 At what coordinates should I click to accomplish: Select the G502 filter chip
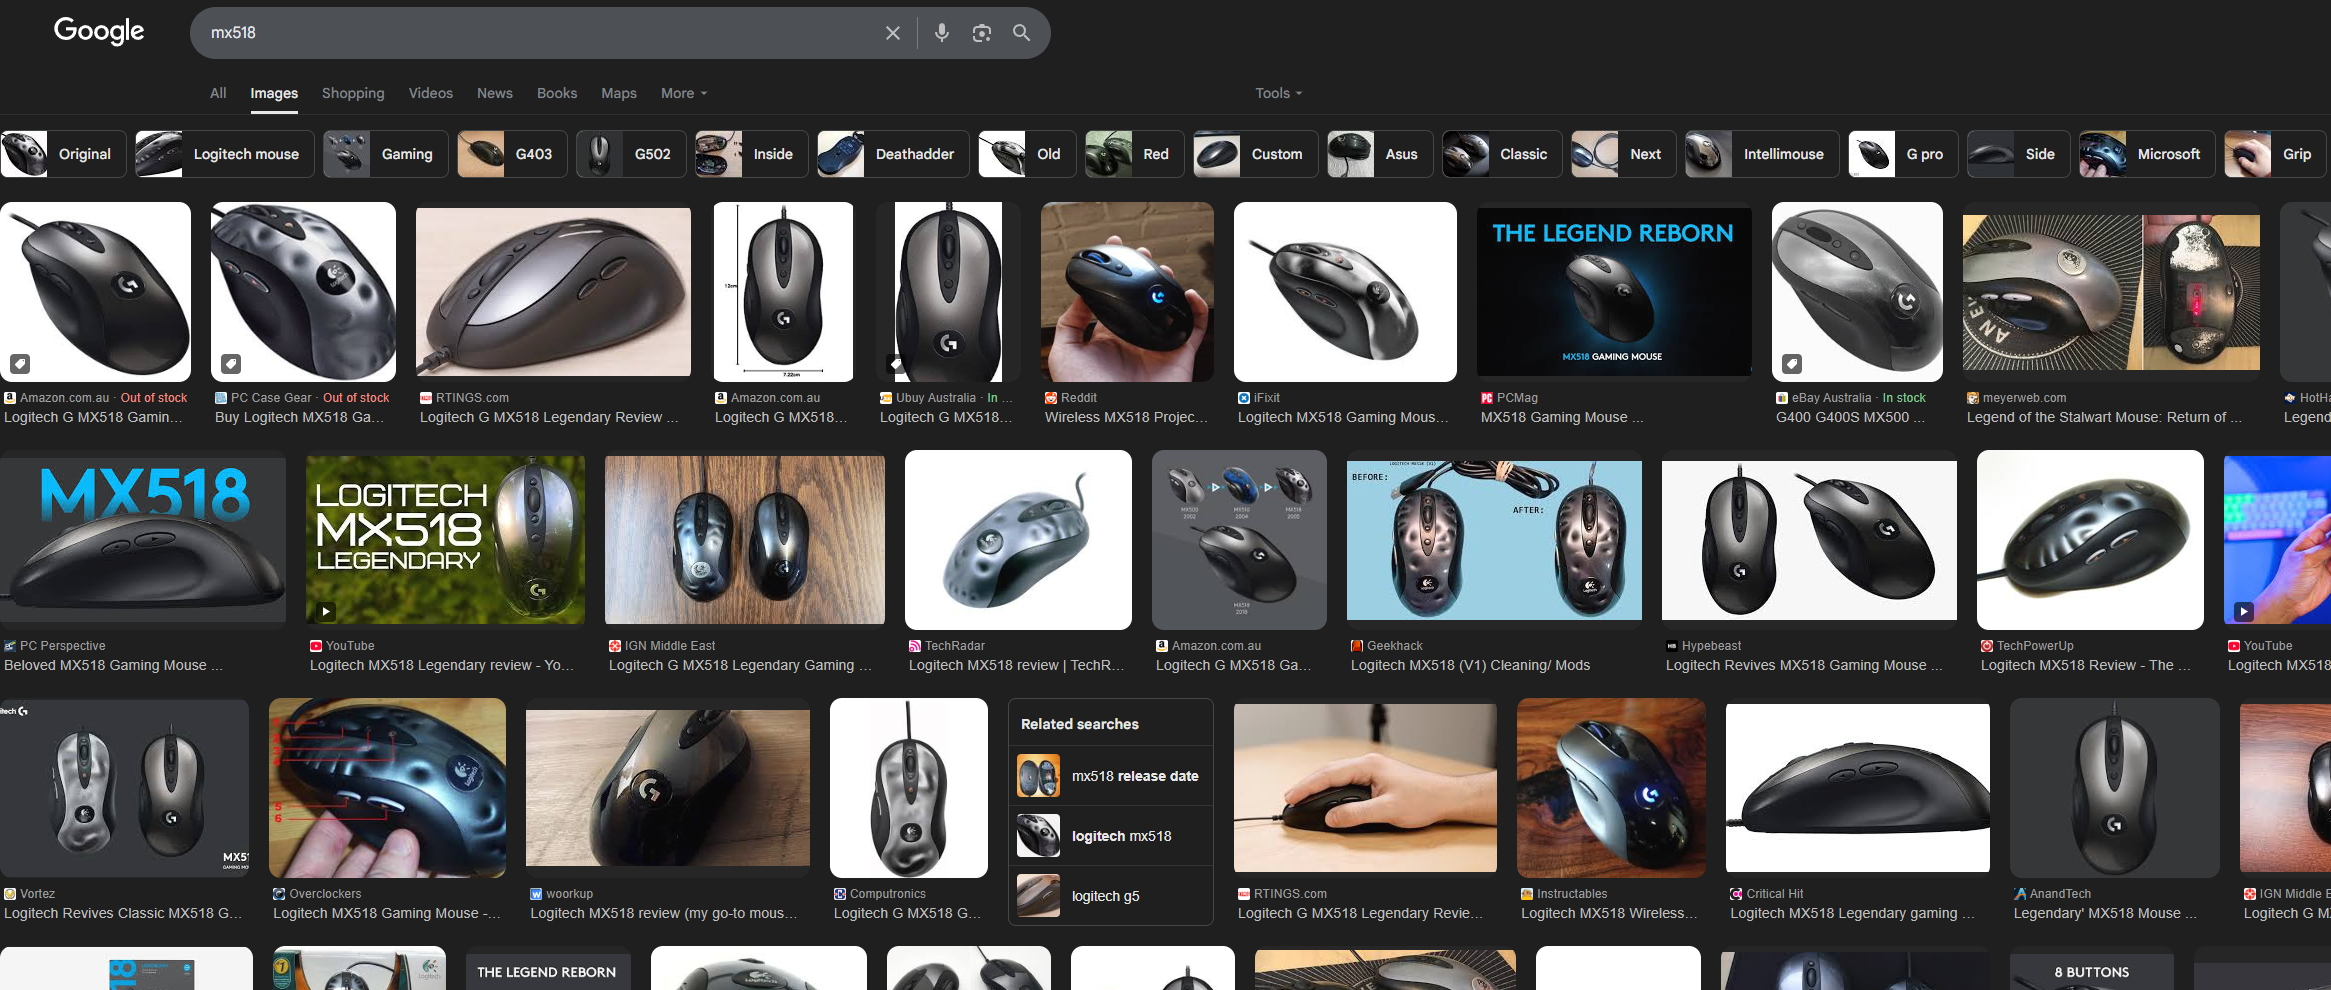(x=631, y=154)
